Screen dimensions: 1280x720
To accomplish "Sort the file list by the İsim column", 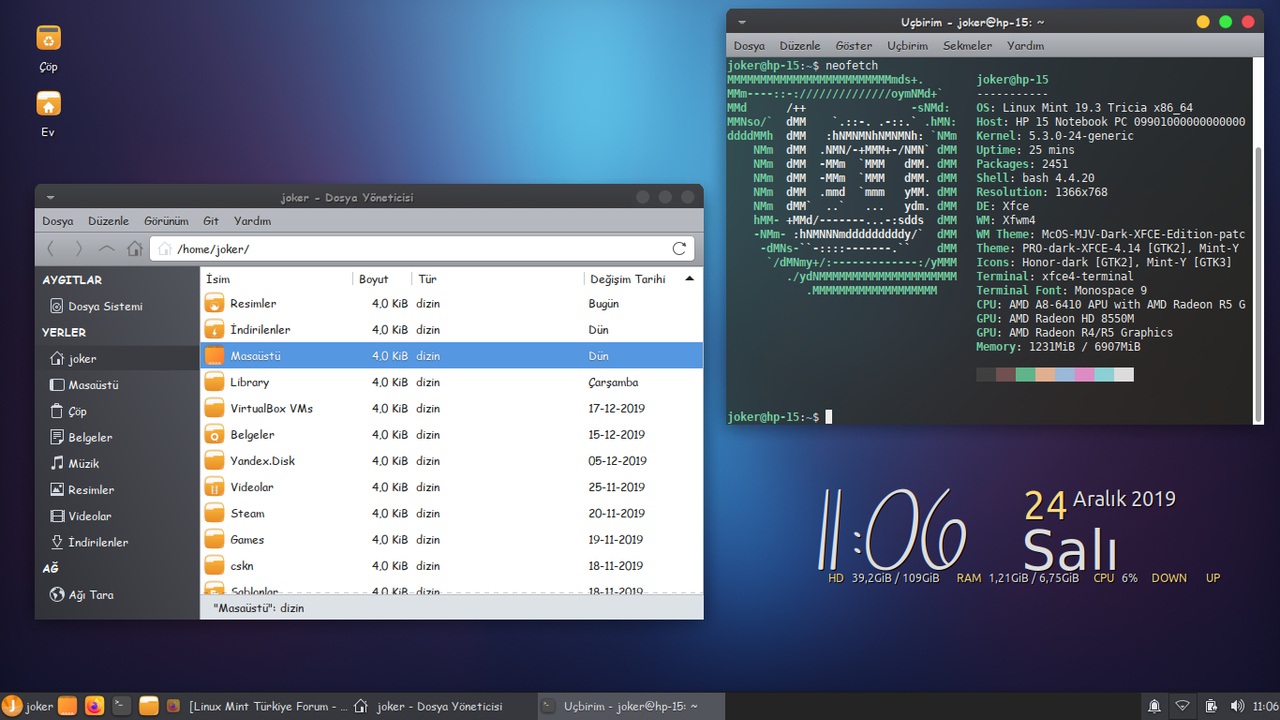I will (277, 279).
